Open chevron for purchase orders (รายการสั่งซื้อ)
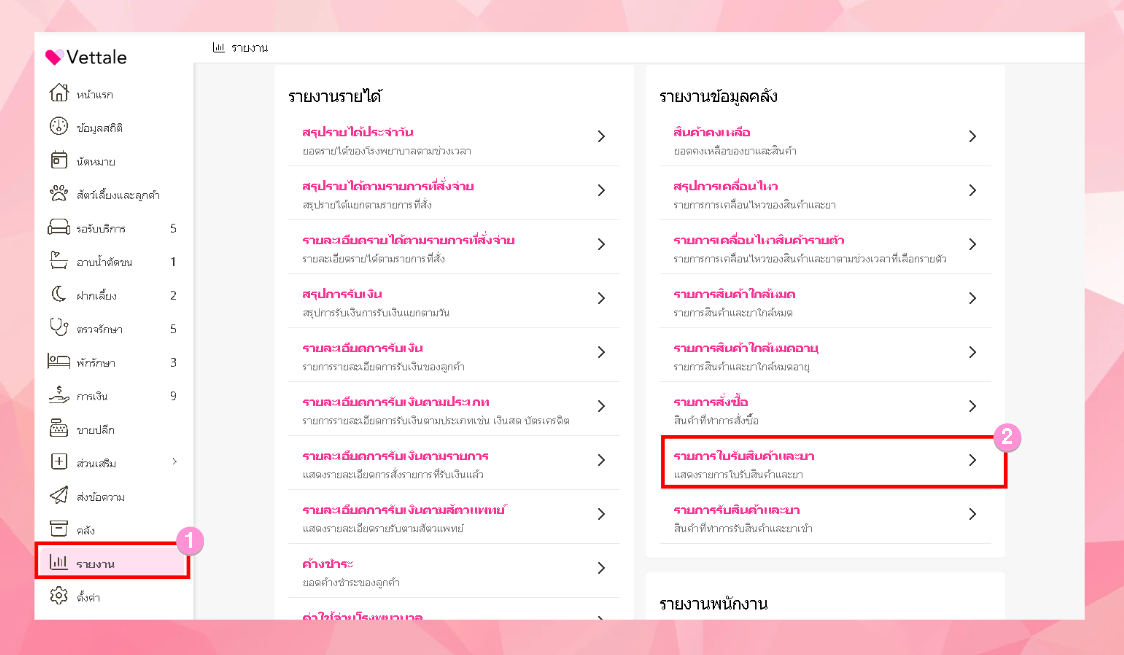The image size is (1124, 655). pos(972,406)
